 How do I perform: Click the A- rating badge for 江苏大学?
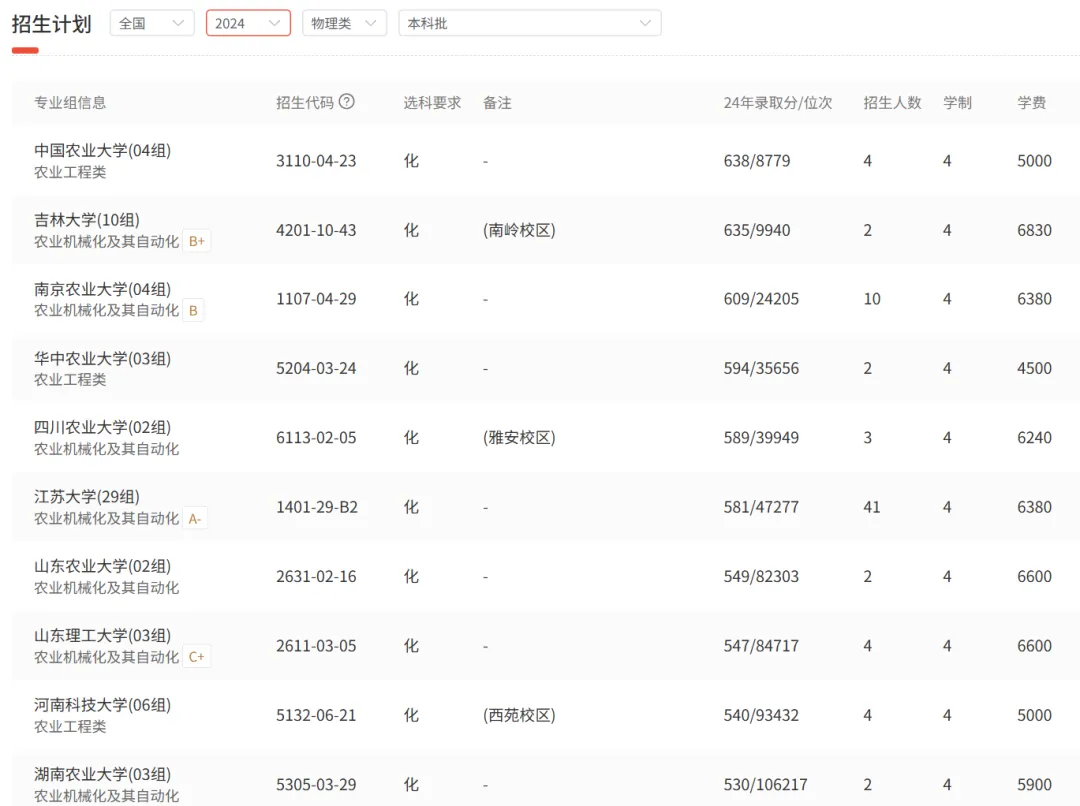pos(195,519)
